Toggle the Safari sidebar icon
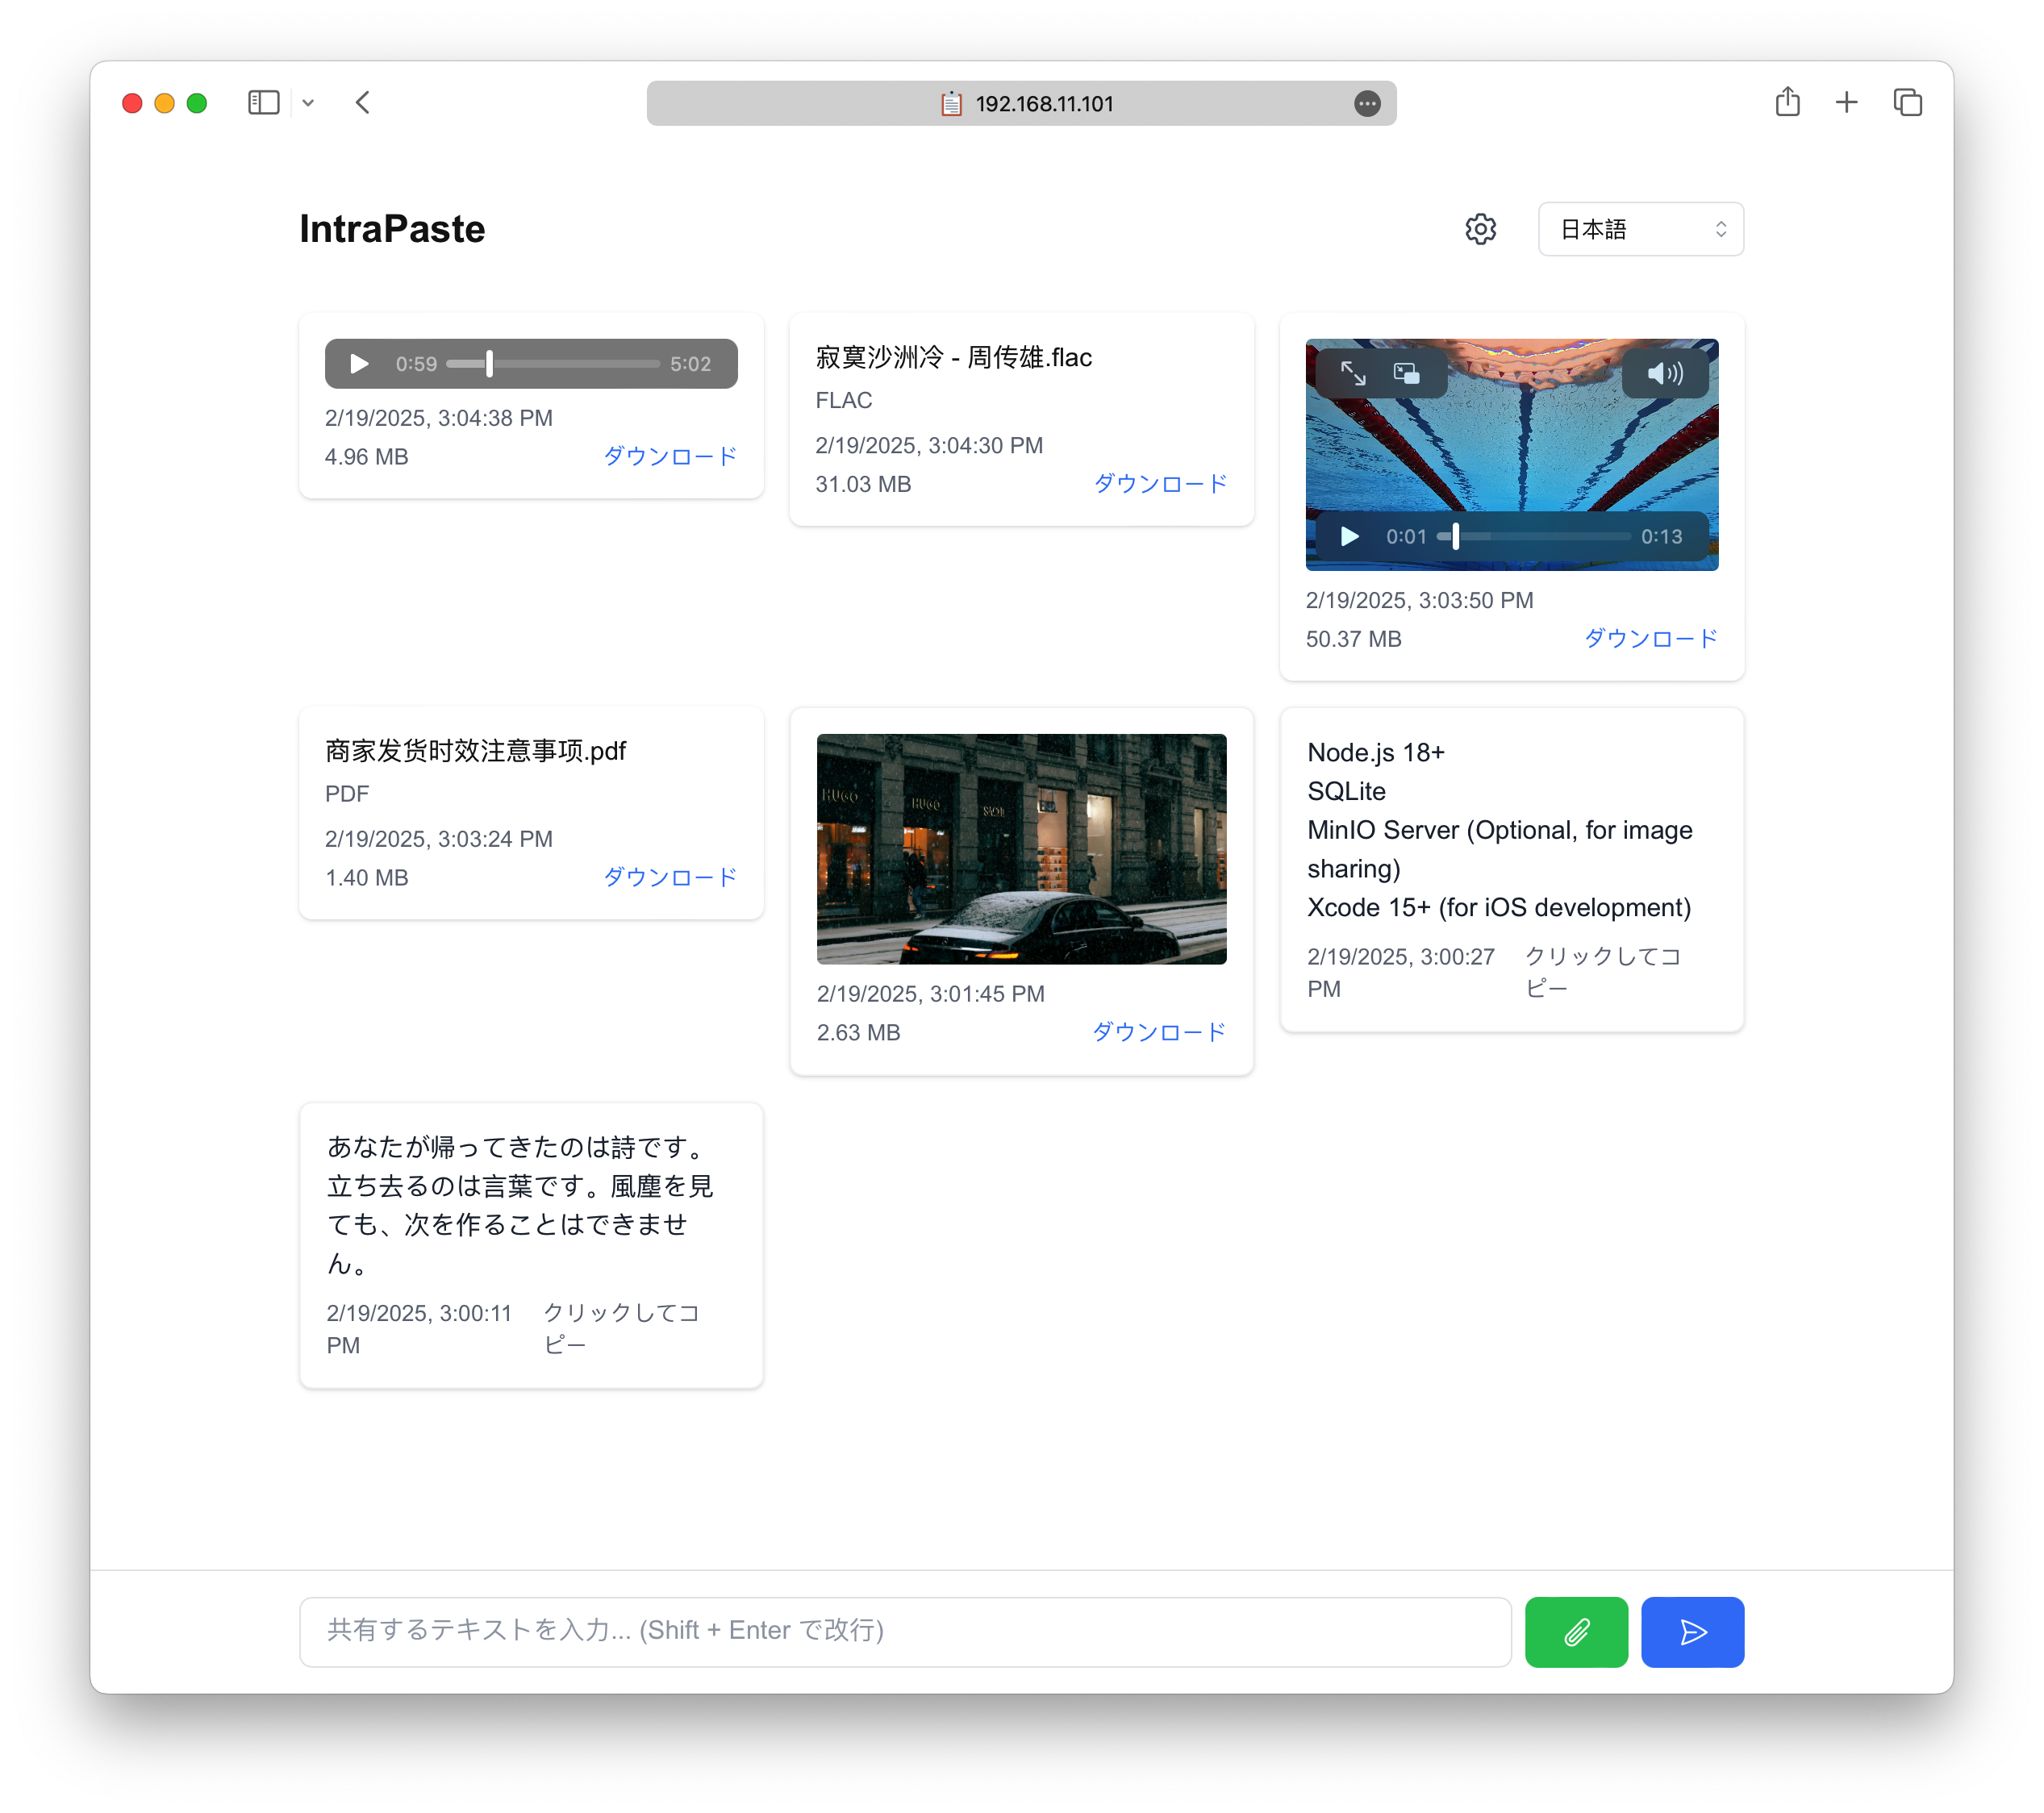2044x1813 pixels. click(x=263, y=103)
